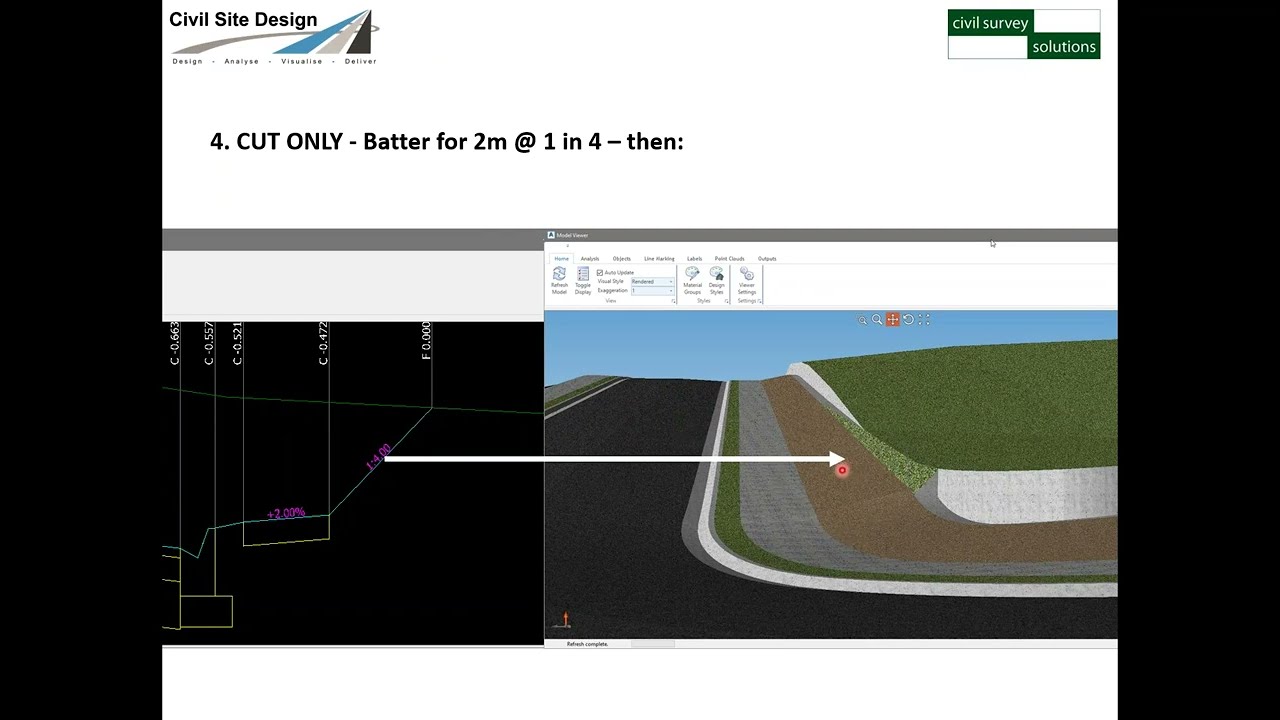Open the Objects ribbon tab
The width and height of the screenshot is (1280, 720).
[622, 259]
